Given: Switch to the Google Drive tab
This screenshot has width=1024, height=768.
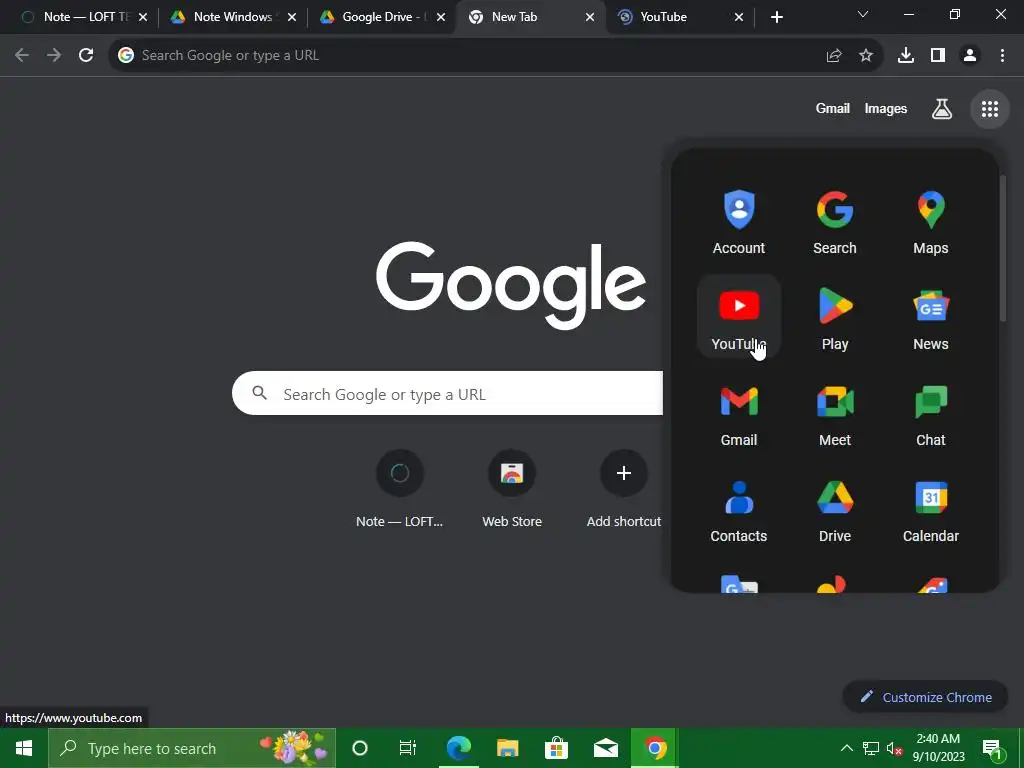Looking at the screenshot, I should (x=381, y=17).
